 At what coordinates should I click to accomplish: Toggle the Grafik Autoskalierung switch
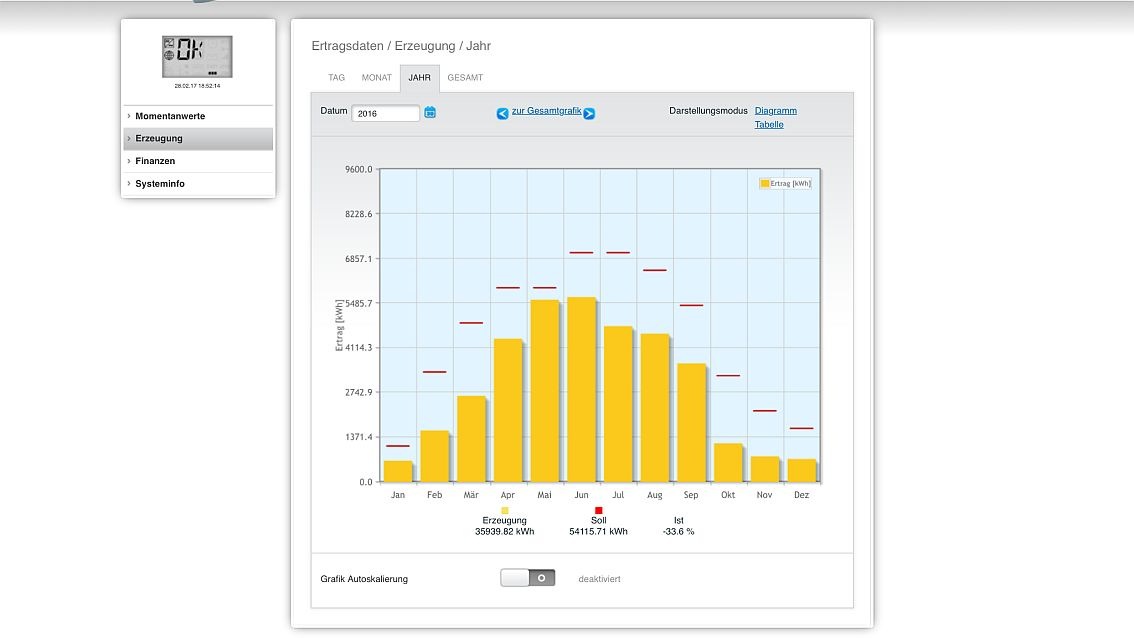528,578
